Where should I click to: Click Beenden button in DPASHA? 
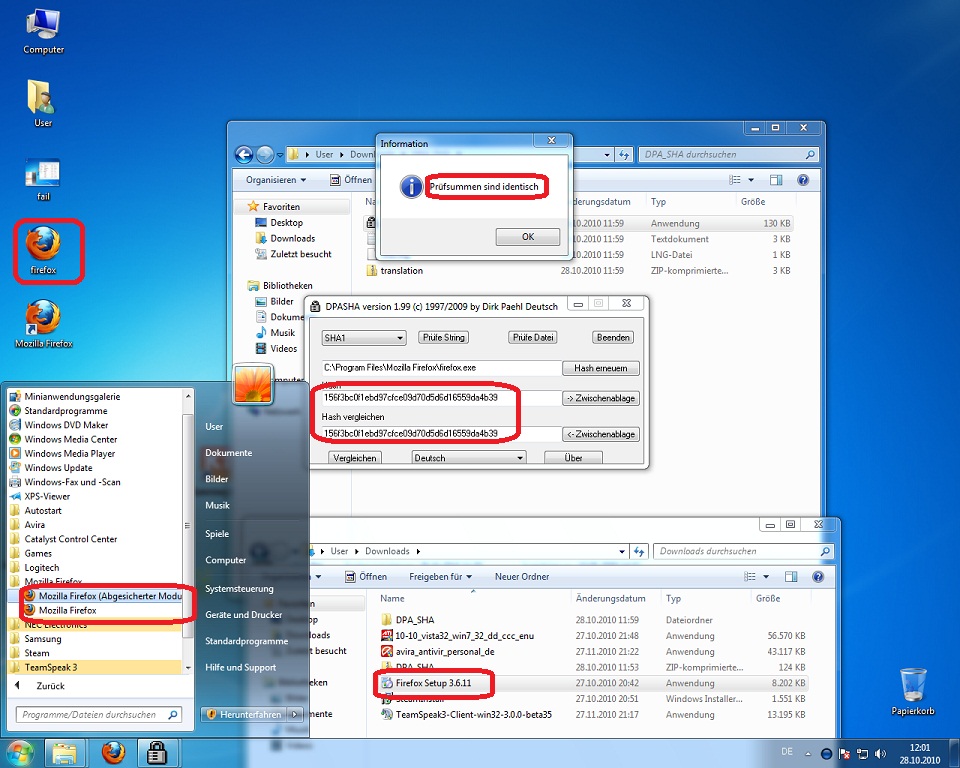pyautogui.click(x=613, y=337)
